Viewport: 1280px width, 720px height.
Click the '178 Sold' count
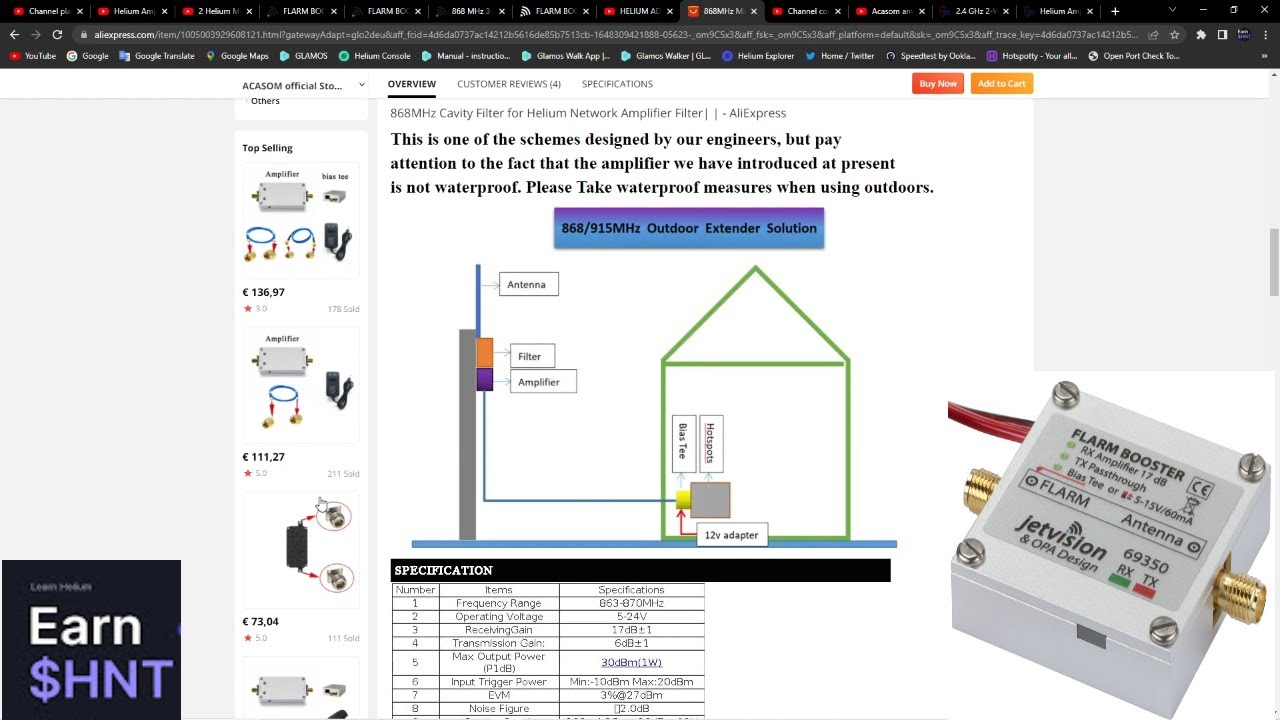pos(343,309)
